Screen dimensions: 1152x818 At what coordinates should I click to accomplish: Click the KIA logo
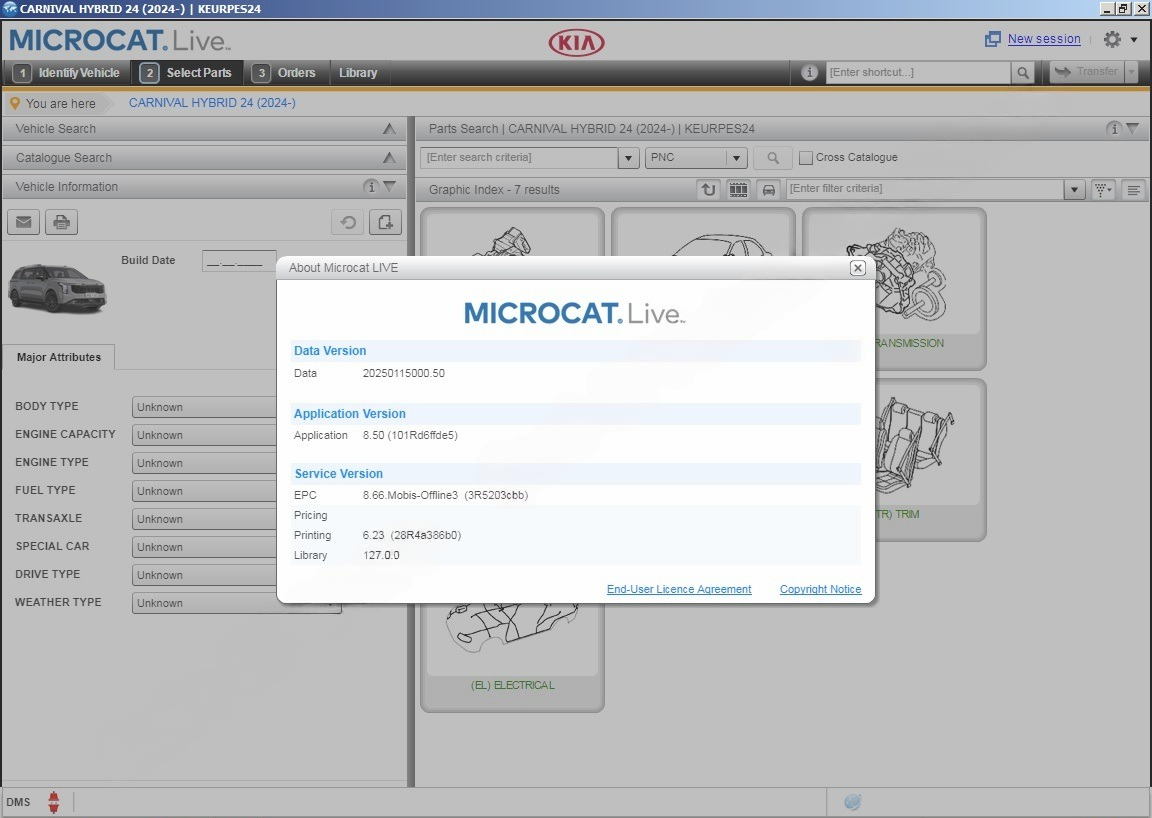pyautogui.click(x=577, y=43)
